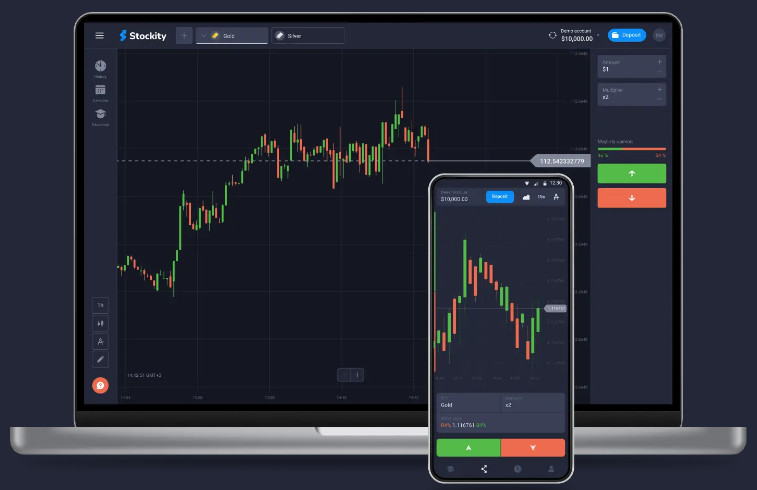
Task: Tap the phone's status bar battery icon
Action: pyautogui.click(x=545, y=183)
